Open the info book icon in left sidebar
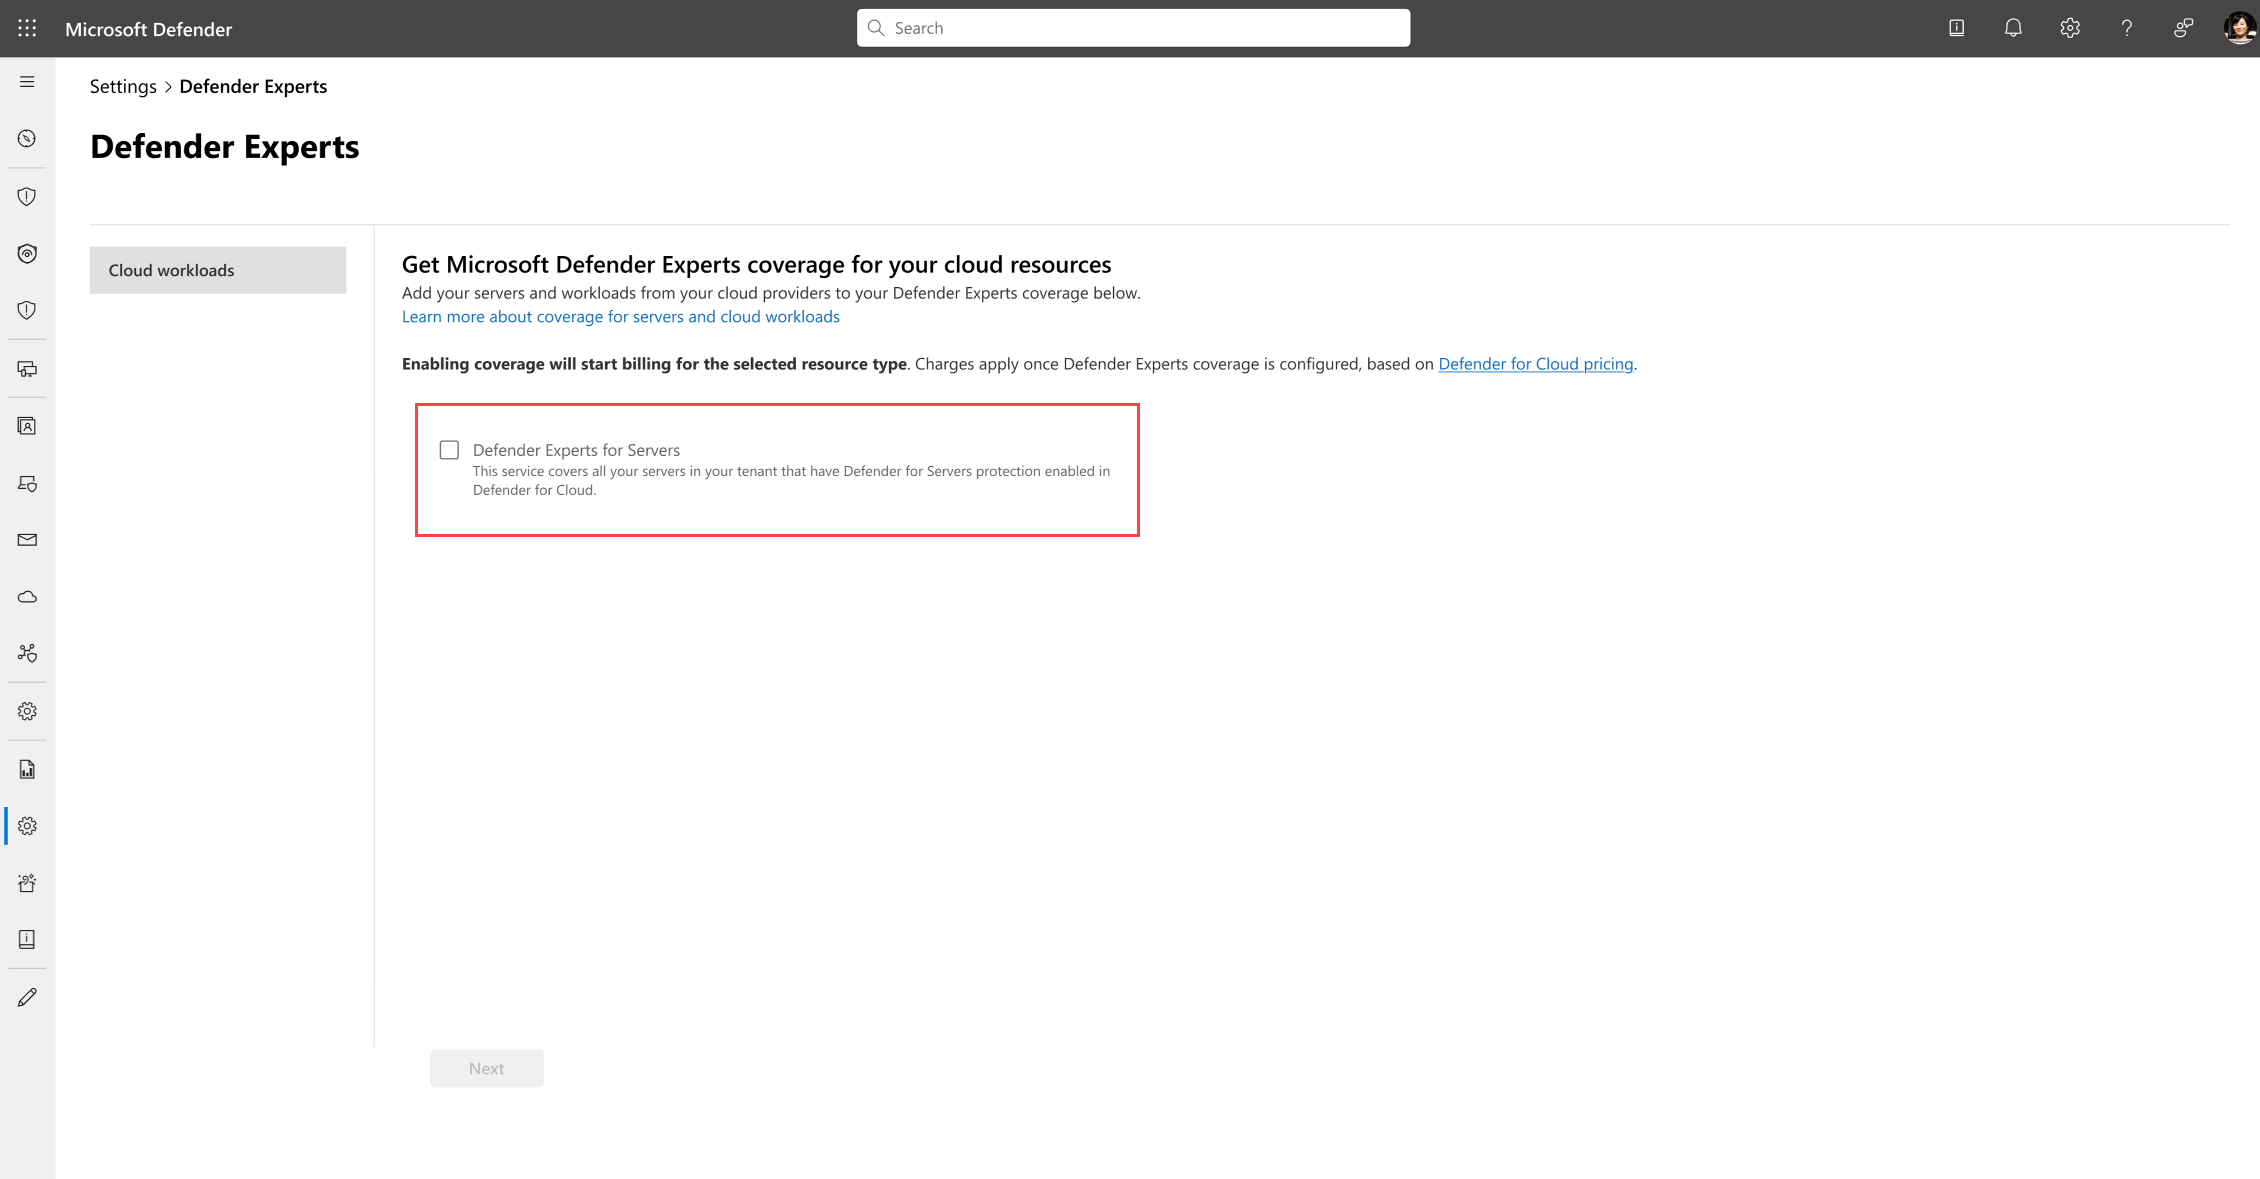The height and width of the screenshot is (1179, 2260). (x=27, y=940)
